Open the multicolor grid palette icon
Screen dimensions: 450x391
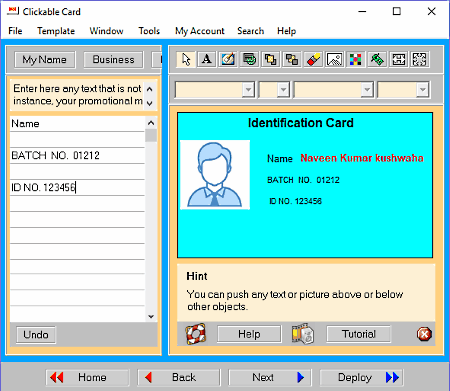[x=356, y=60]
